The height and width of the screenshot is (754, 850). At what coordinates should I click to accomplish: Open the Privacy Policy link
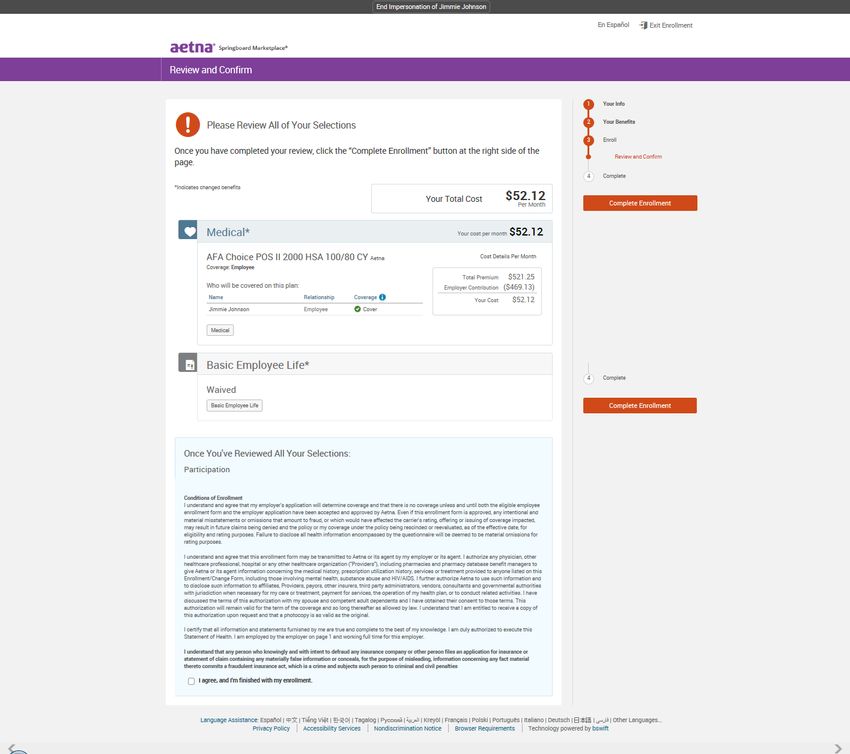[271, 729]
